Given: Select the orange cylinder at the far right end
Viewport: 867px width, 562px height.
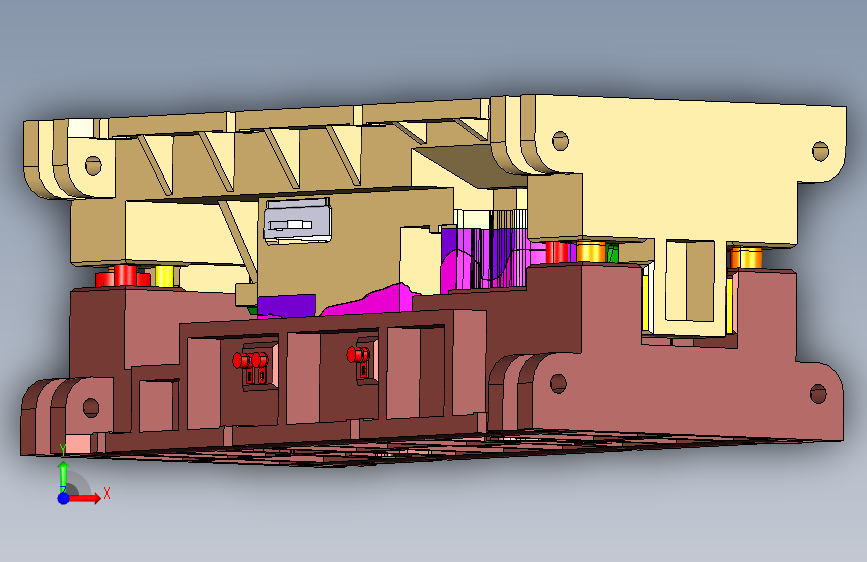Looking at the screenshot, I should [746, 258].
